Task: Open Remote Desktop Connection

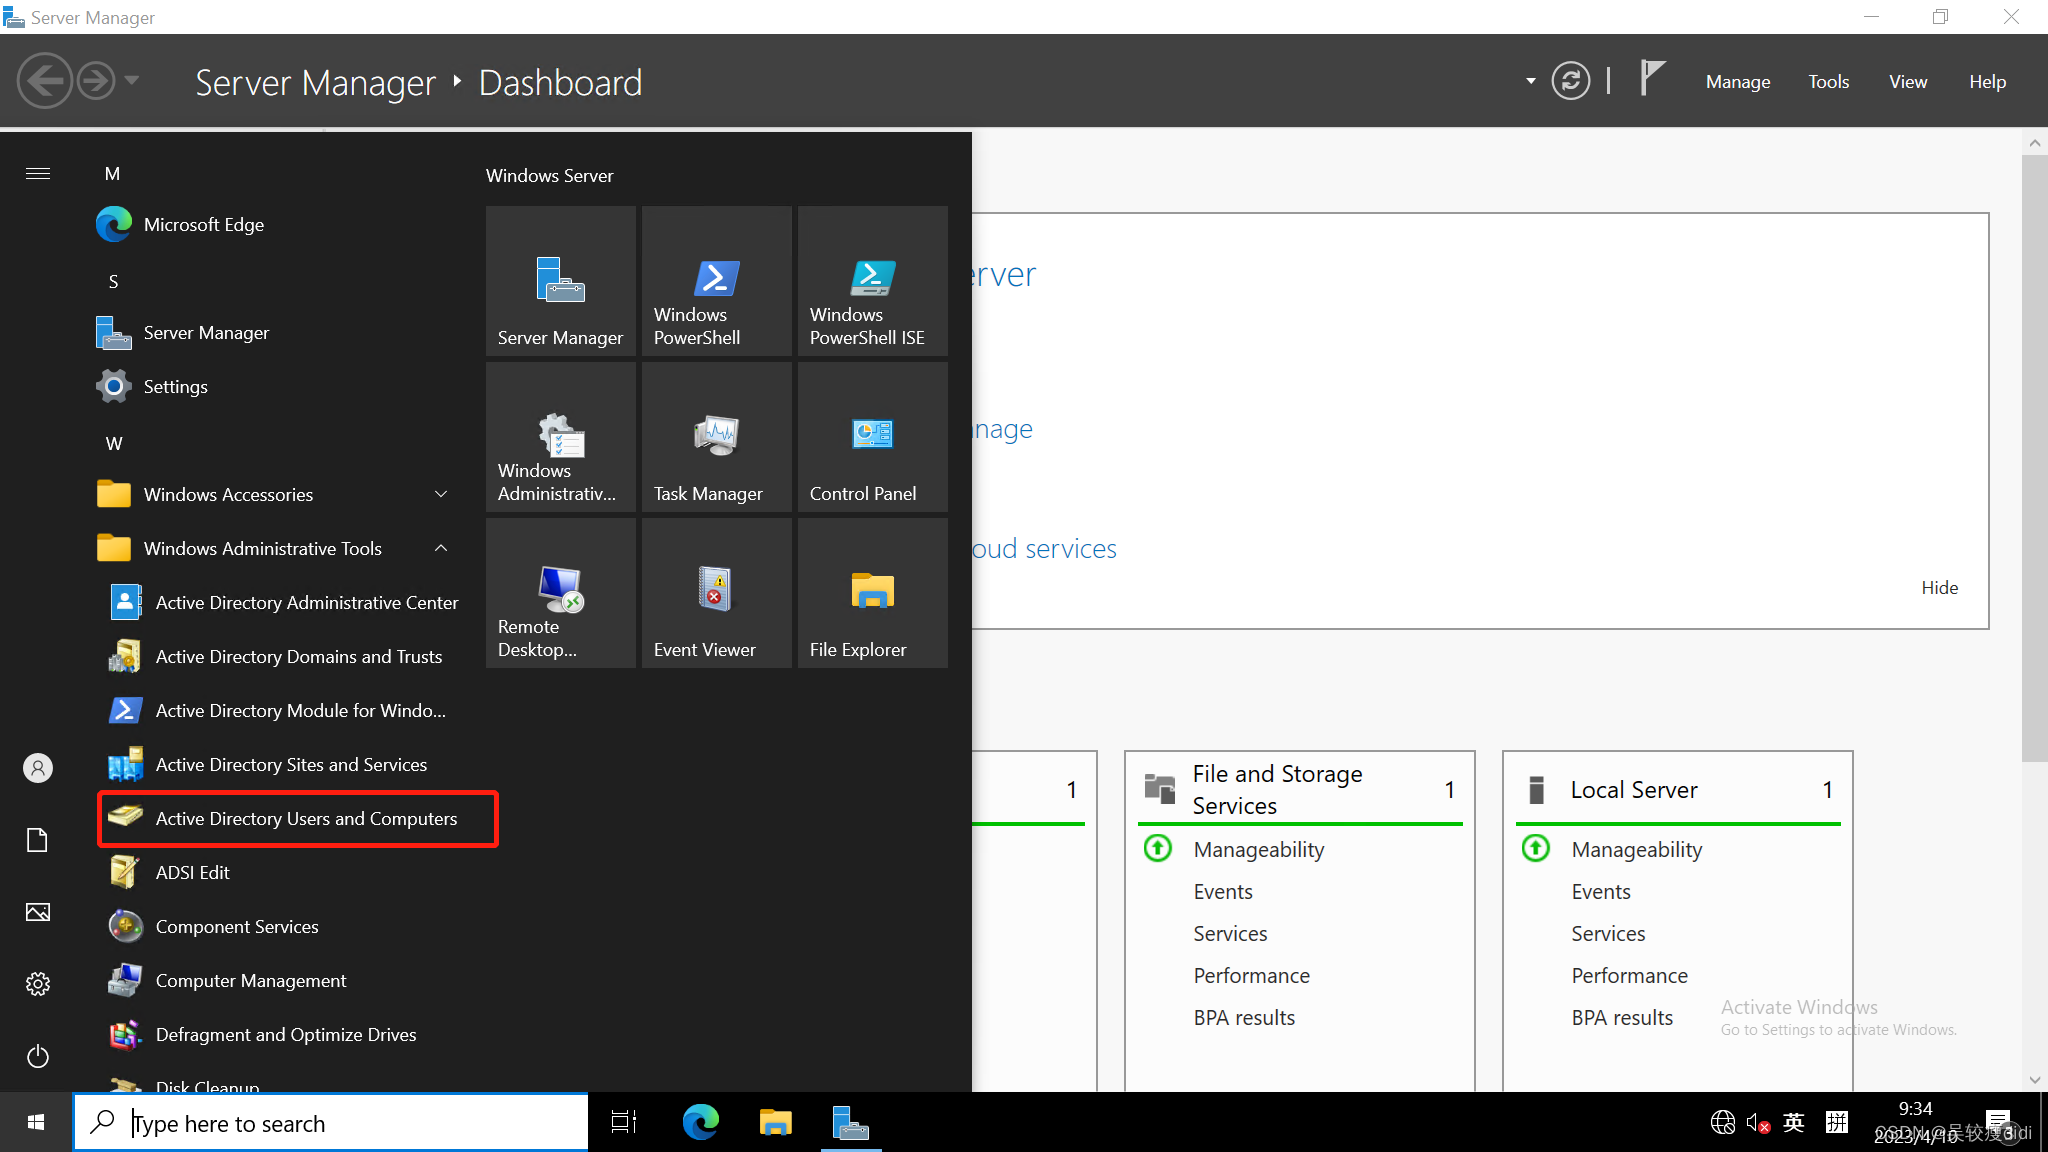Action: pyautogui.click(x=560, y=592)
